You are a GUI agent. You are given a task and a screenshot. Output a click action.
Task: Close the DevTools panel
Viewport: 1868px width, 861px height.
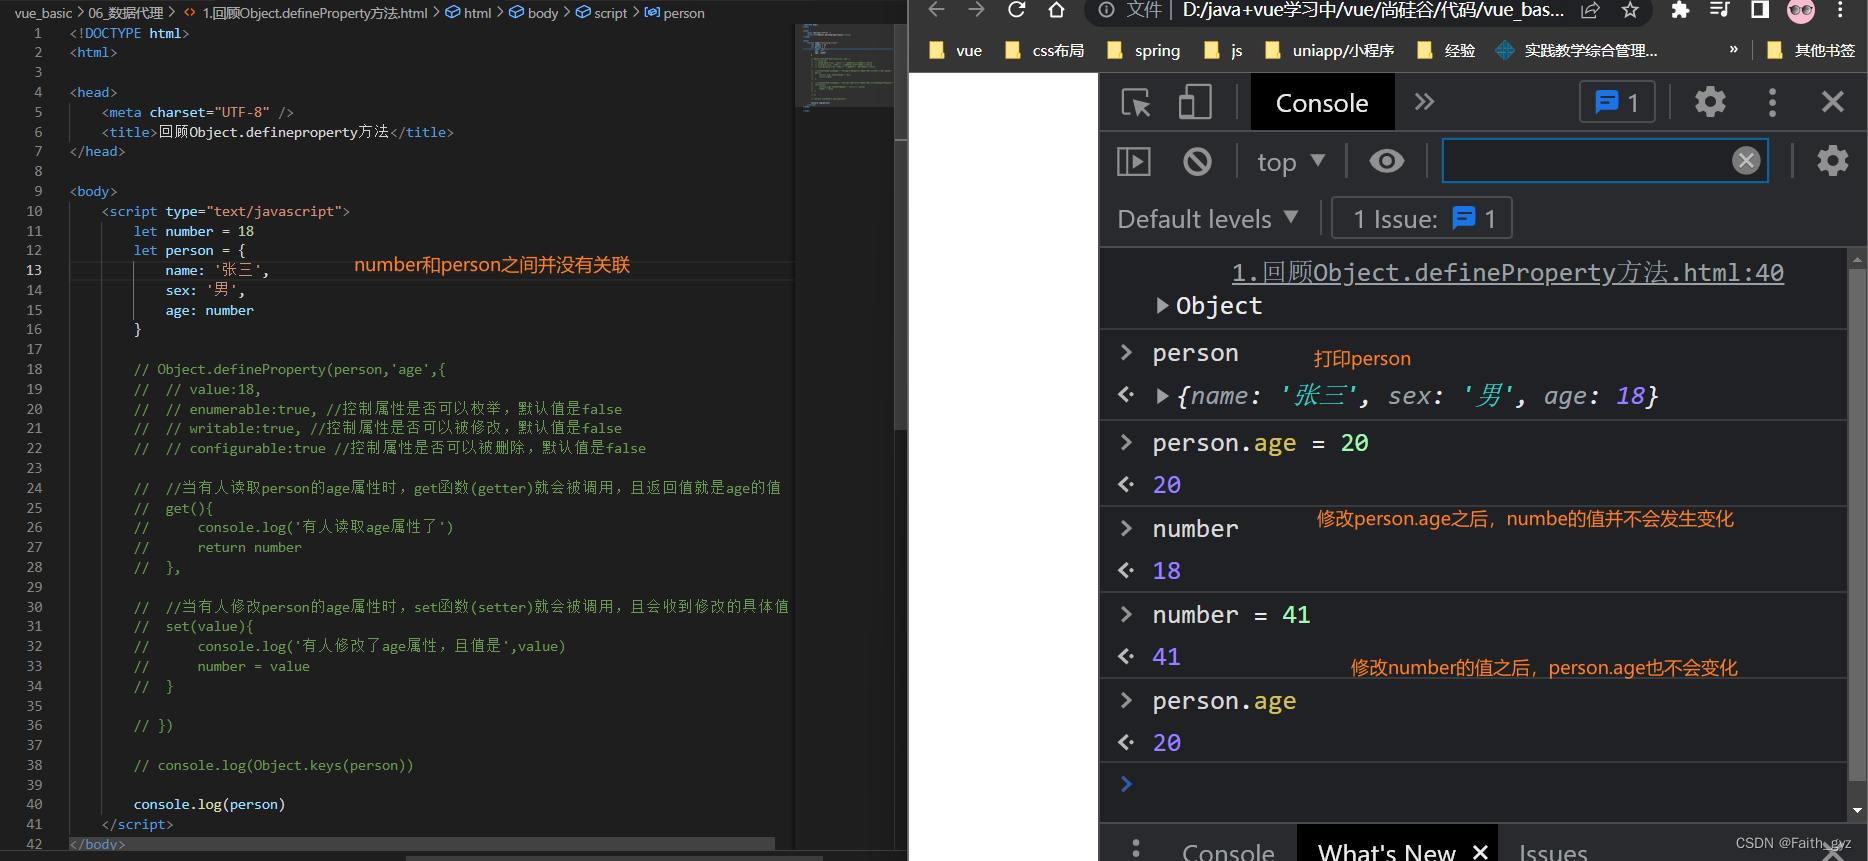(x=1832, y=102)
